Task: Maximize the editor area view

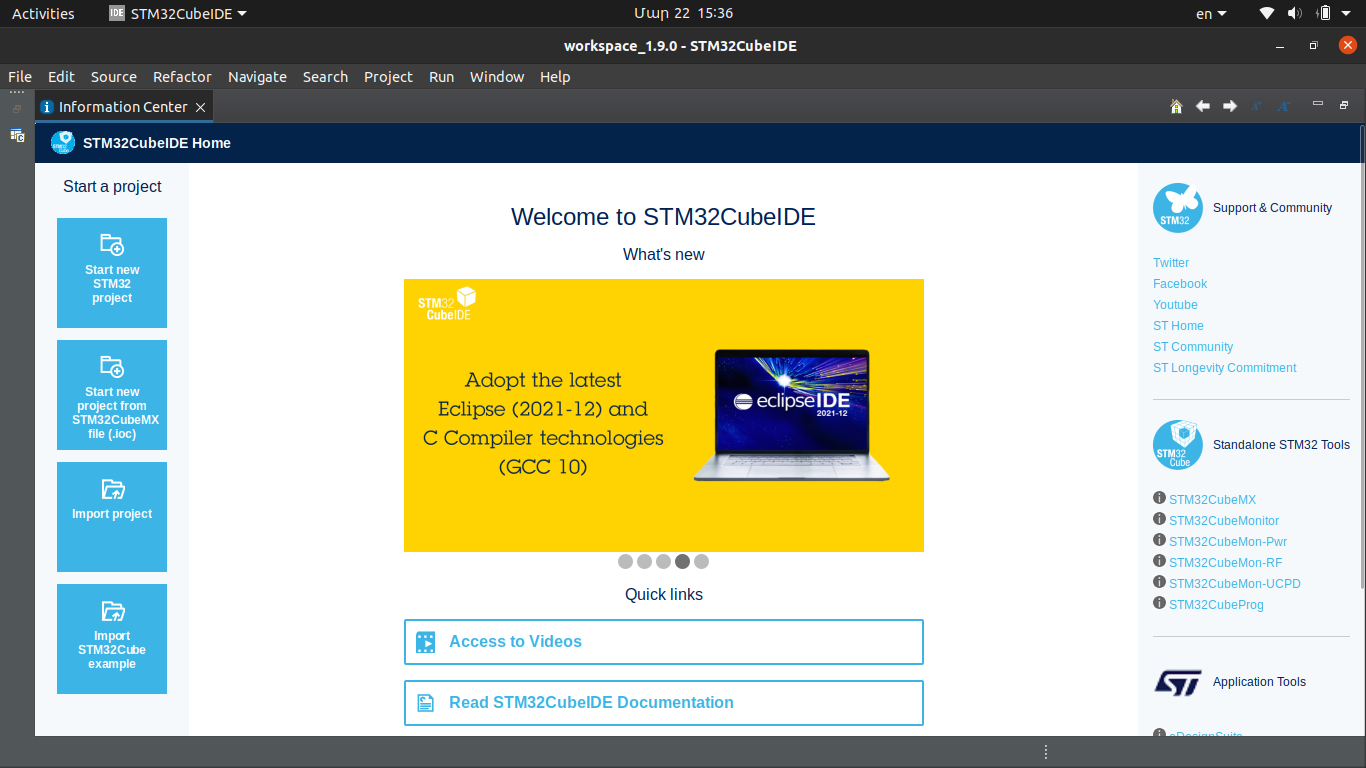Action: click(x=1345, y=104)
